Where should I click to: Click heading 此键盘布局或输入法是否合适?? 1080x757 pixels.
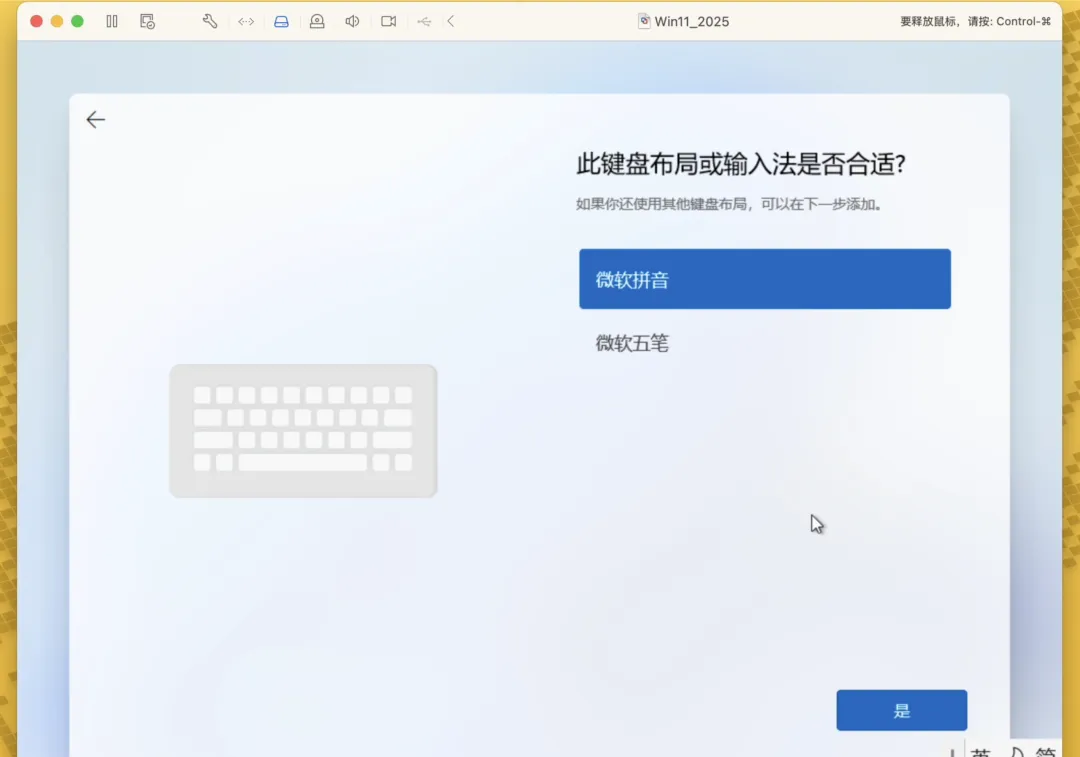(740, 164)
